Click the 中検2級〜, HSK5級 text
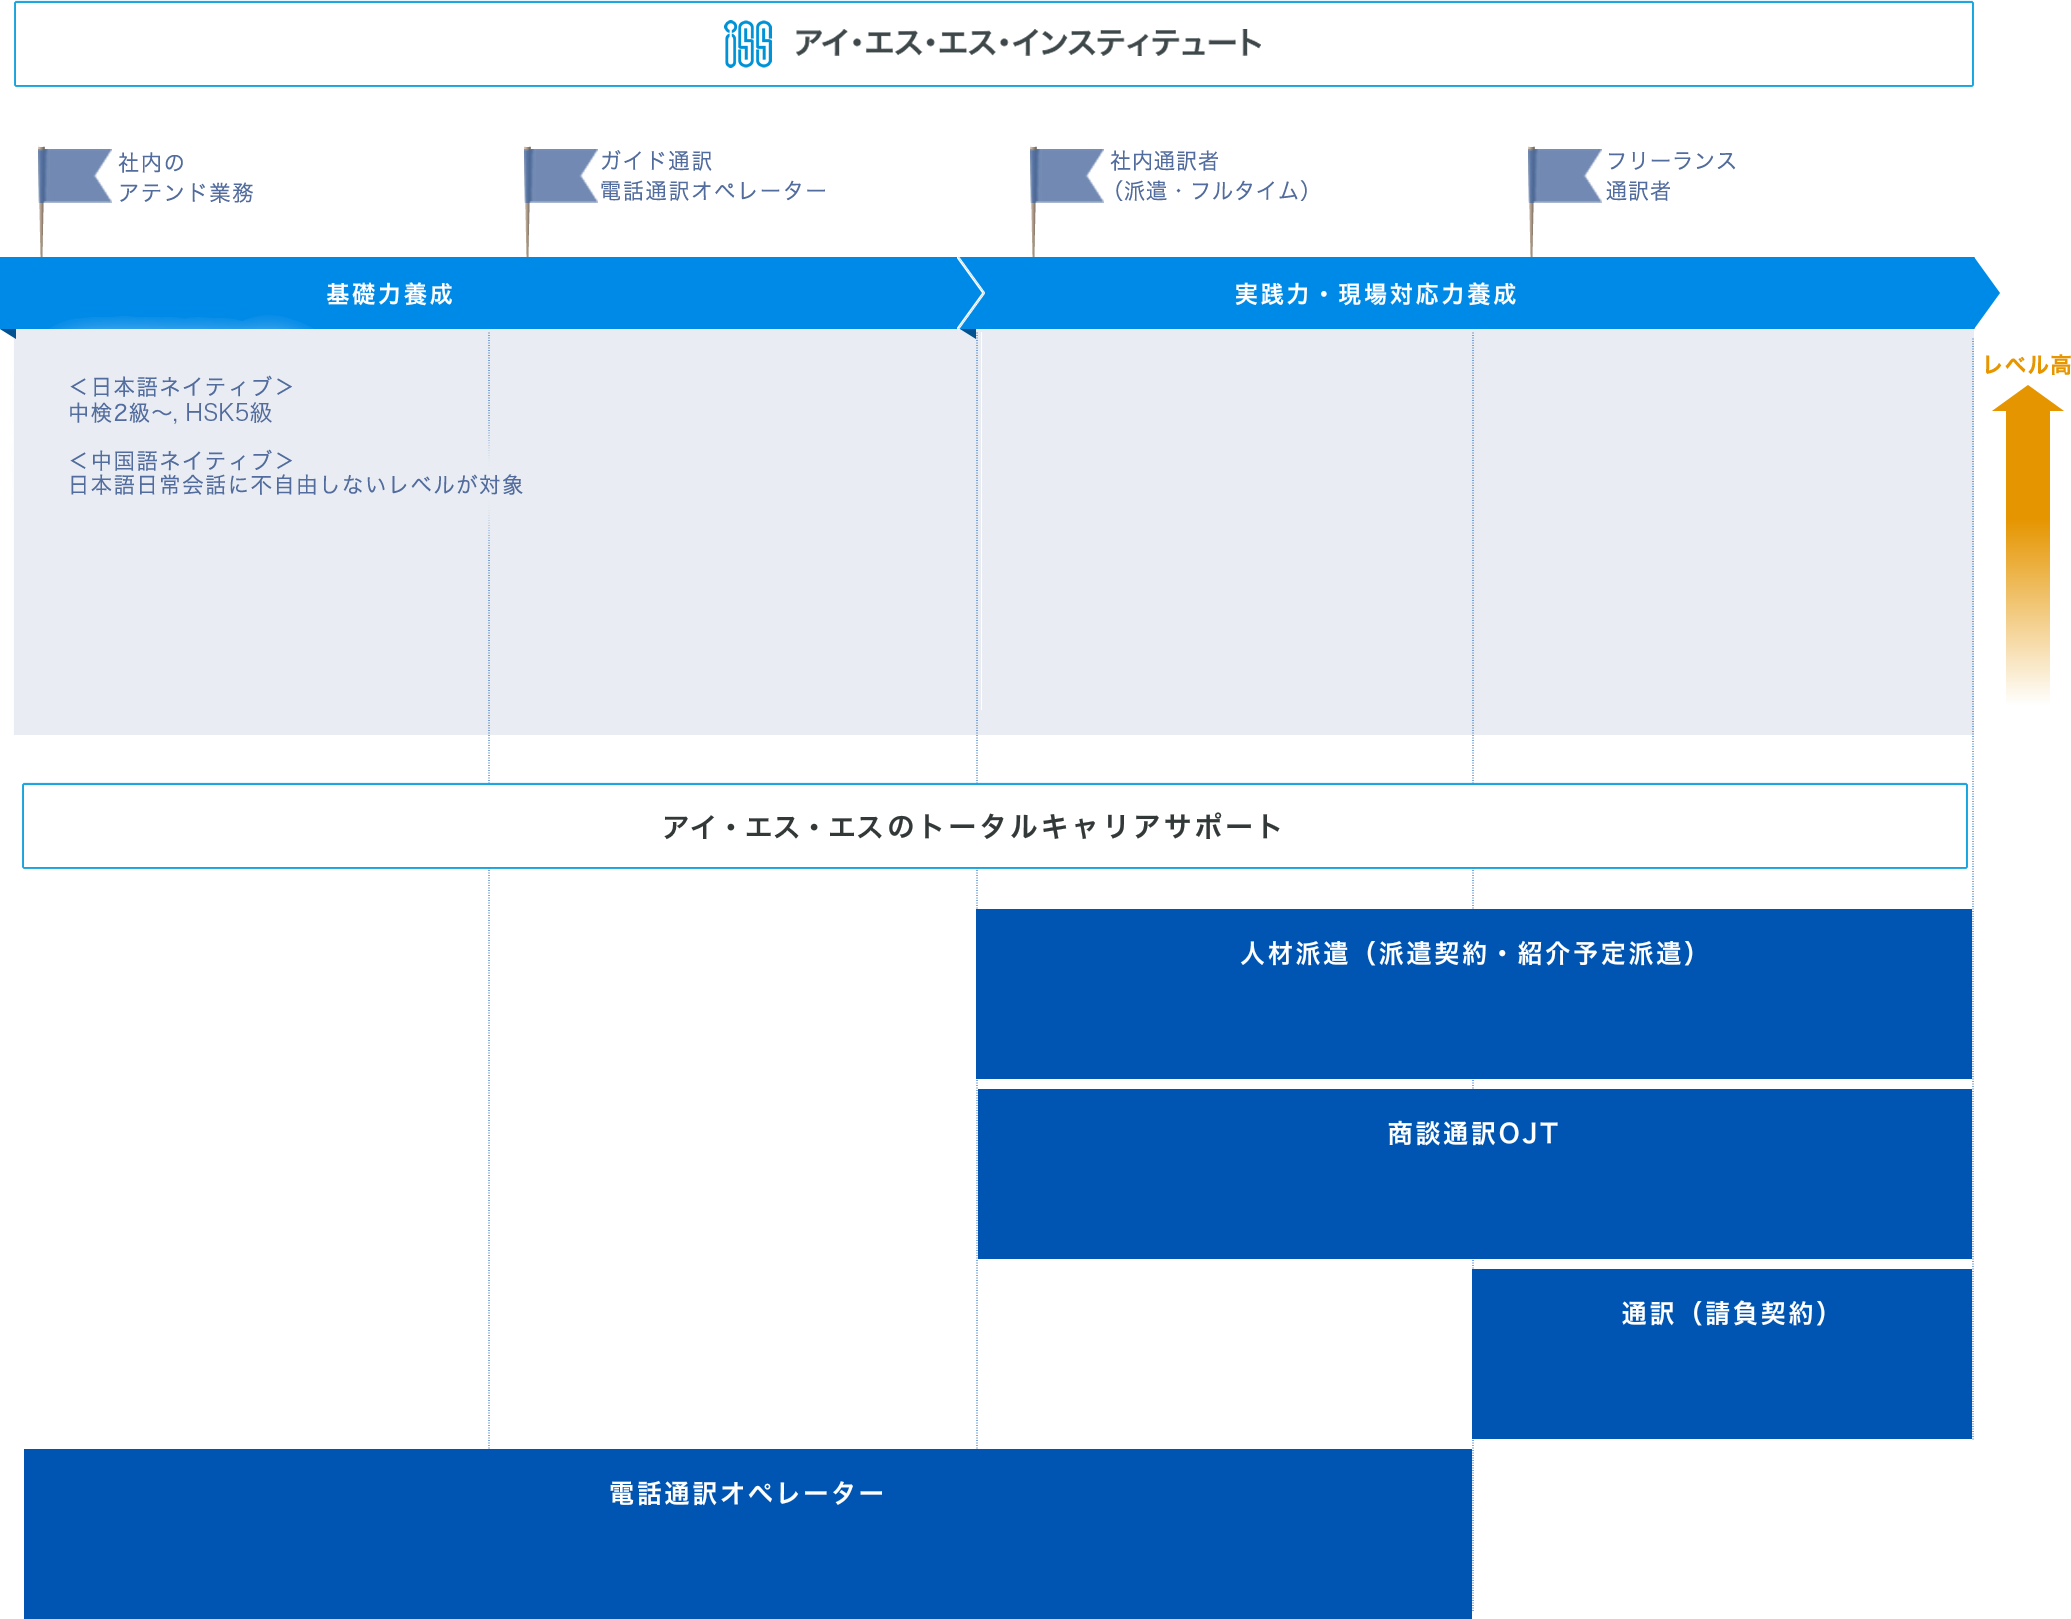This screenshot has width=2071, height=1619. [170, 413]
